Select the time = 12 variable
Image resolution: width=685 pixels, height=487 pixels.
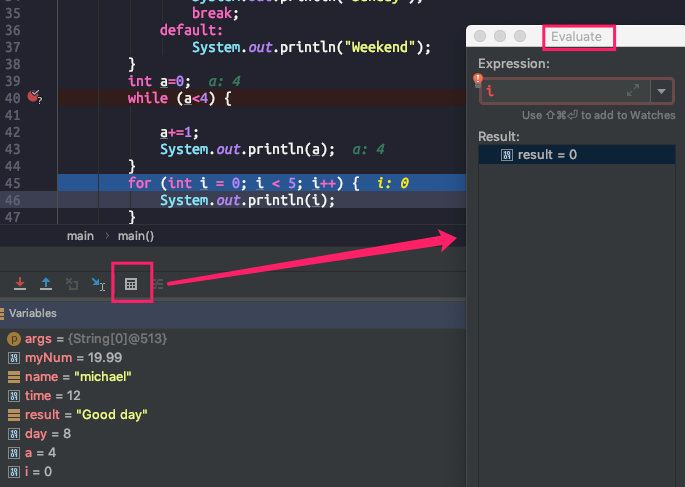[x=52, y=396]
